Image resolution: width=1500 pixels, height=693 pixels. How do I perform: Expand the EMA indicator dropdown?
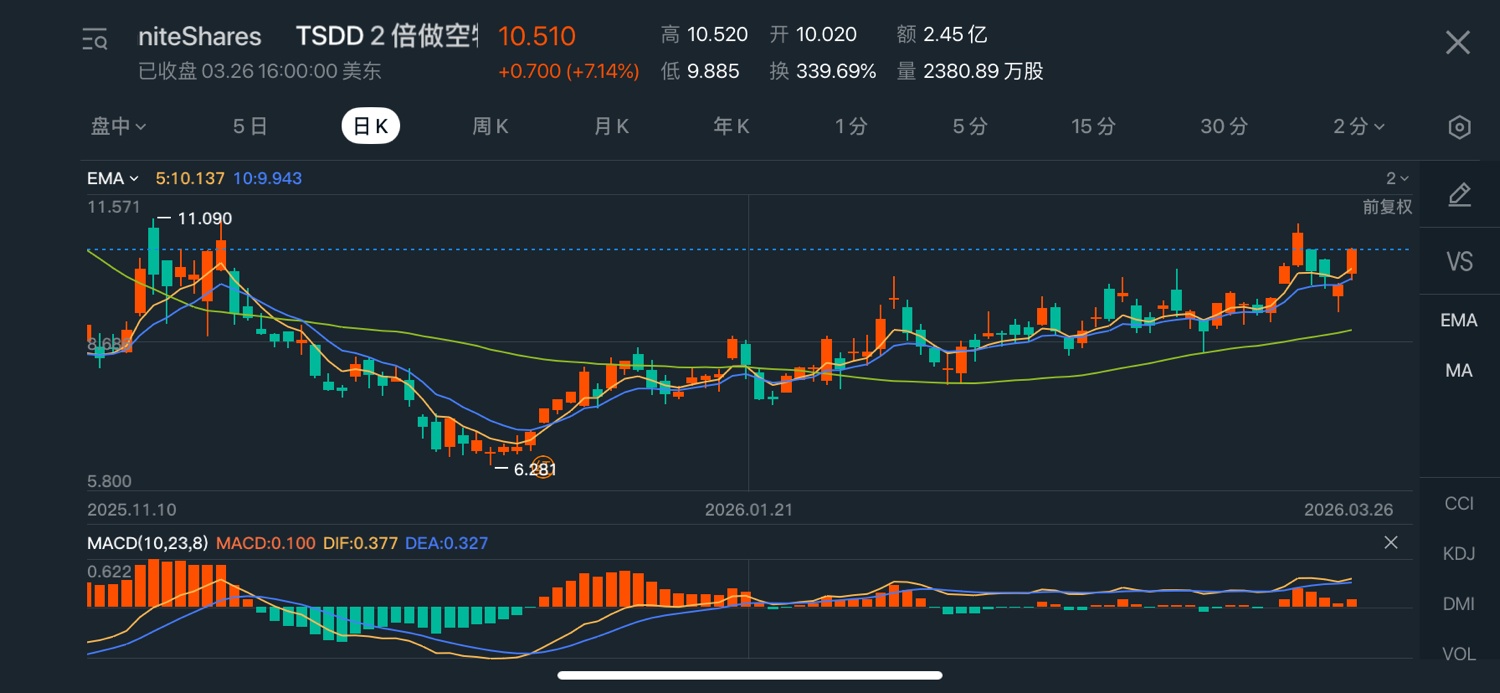coord(112,179)
